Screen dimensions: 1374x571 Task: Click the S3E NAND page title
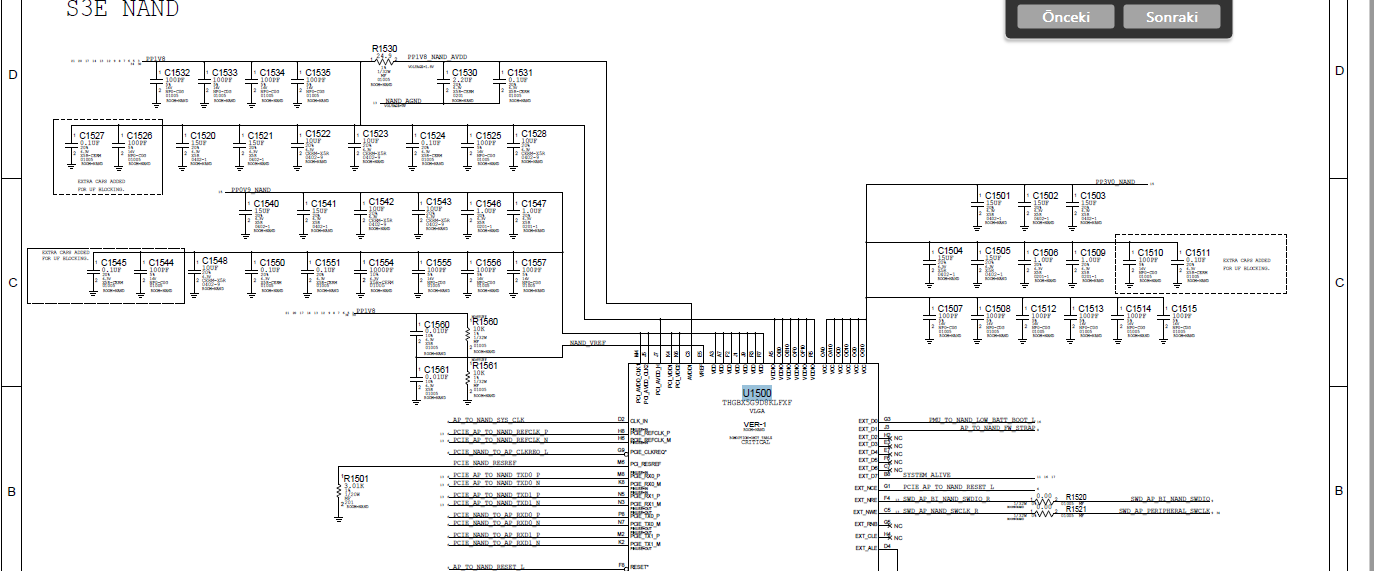pyautogui.click(x=122, y=10)
